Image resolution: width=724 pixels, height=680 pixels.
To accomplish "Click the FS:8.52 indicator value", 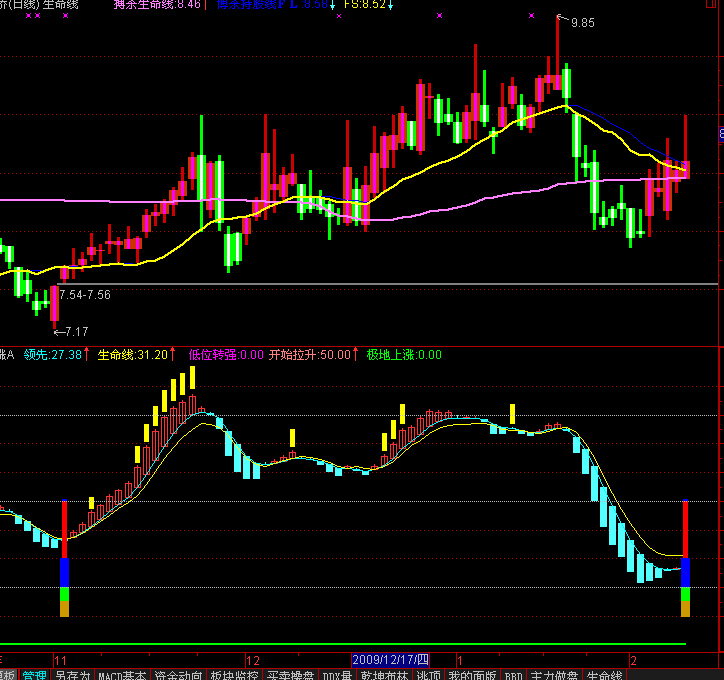I will 365,5.
